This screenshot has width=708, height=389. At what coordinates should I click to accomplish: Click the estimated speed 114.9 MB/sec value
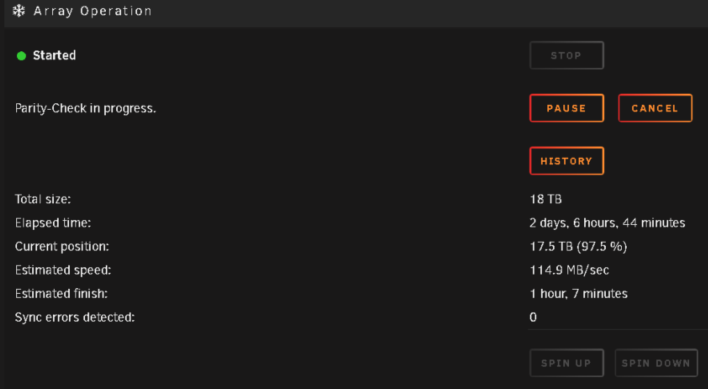[x=569, y=270]
